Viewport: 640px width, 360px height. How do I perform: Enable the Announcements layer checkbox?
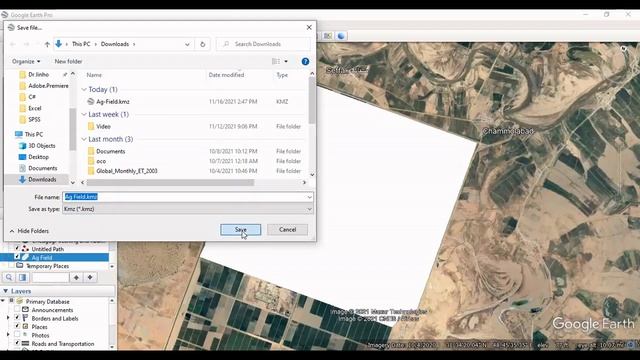(17, 310)
